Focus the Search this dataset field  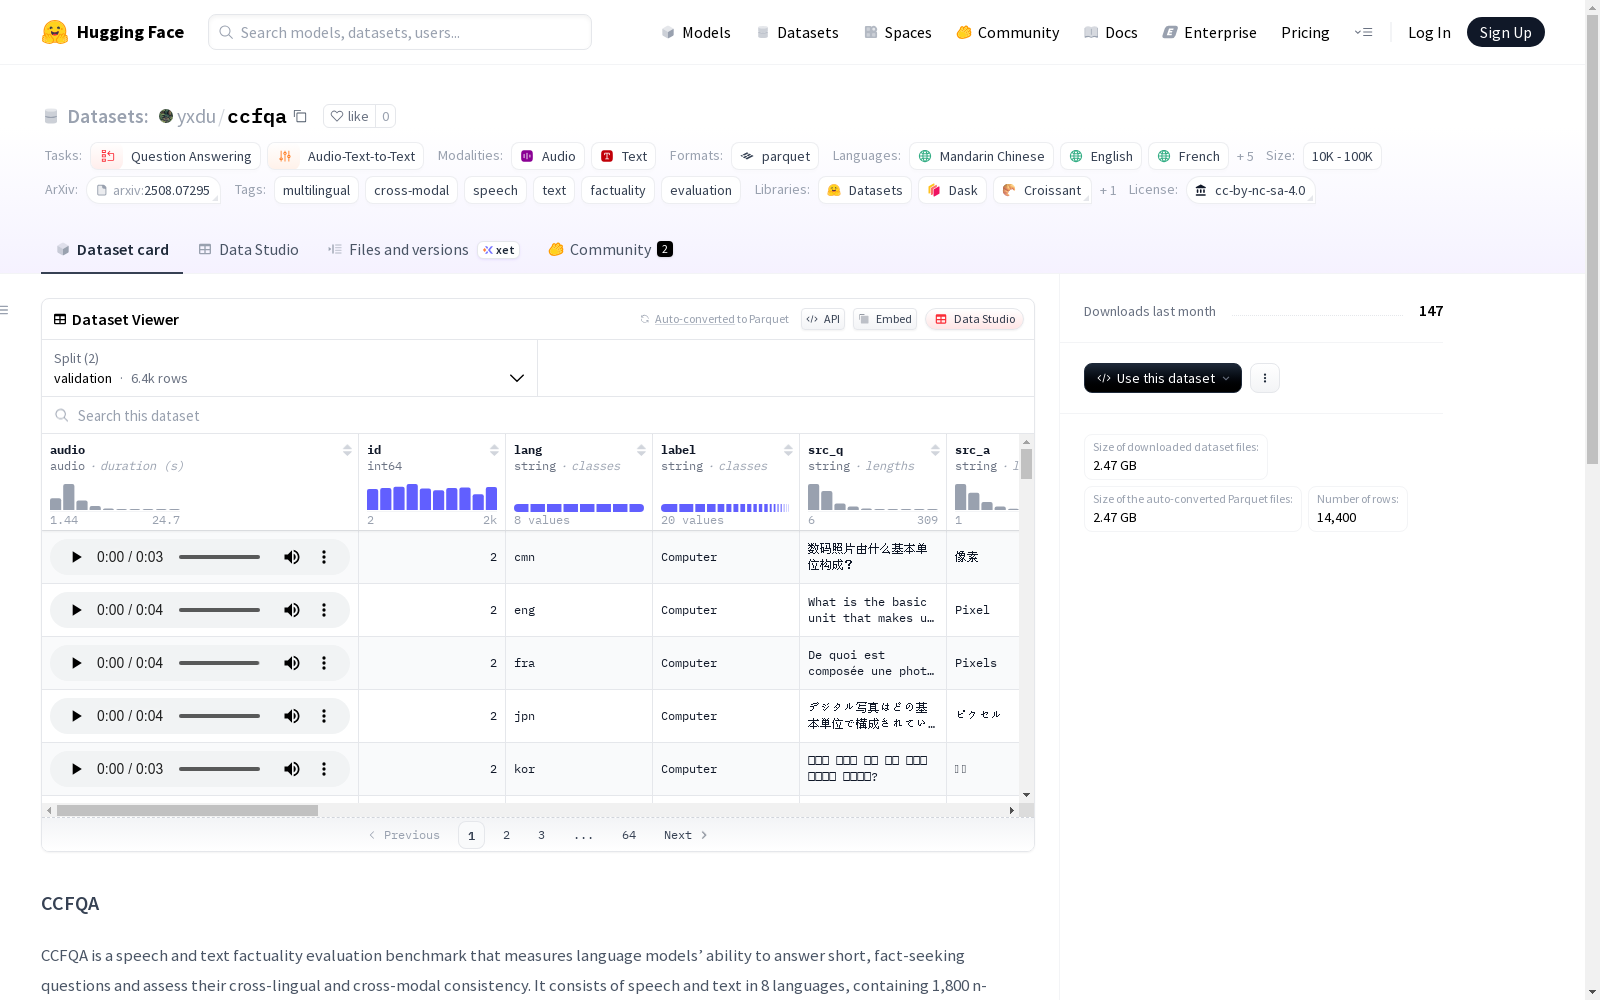coord(538,415)
